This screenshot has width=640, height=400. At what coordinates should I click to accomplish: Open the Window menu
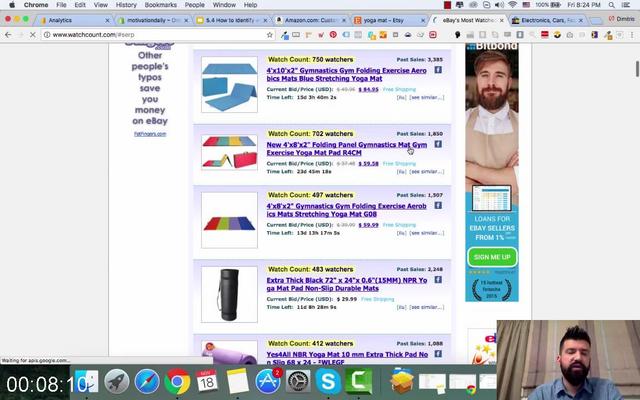224,5
